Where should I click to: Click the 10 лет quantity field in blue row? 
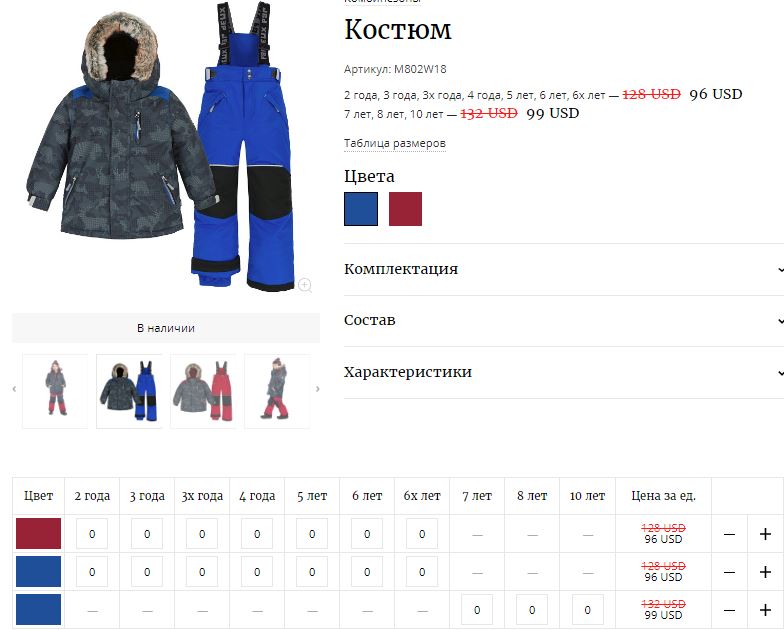point(588,610)
